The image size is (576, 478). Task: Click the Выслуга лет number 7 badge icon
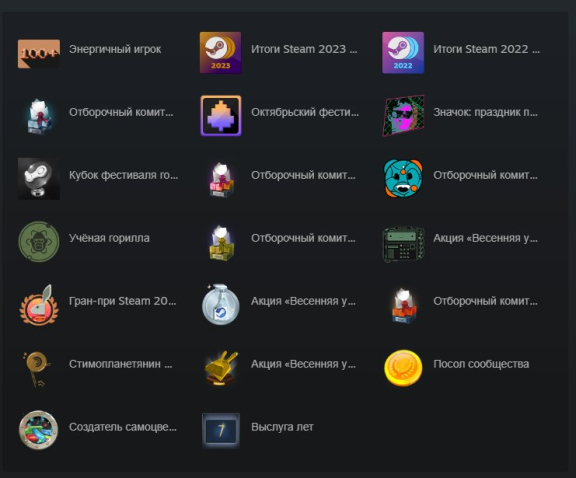point(220,430)
